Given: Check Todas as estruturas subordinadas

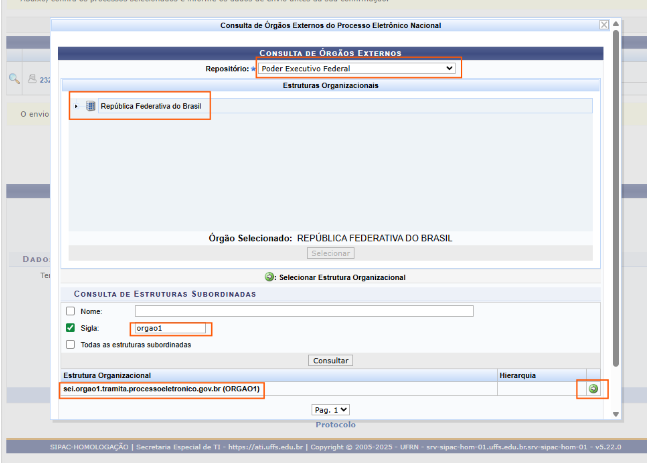Looking at the screenshot, I should (70, 344).
